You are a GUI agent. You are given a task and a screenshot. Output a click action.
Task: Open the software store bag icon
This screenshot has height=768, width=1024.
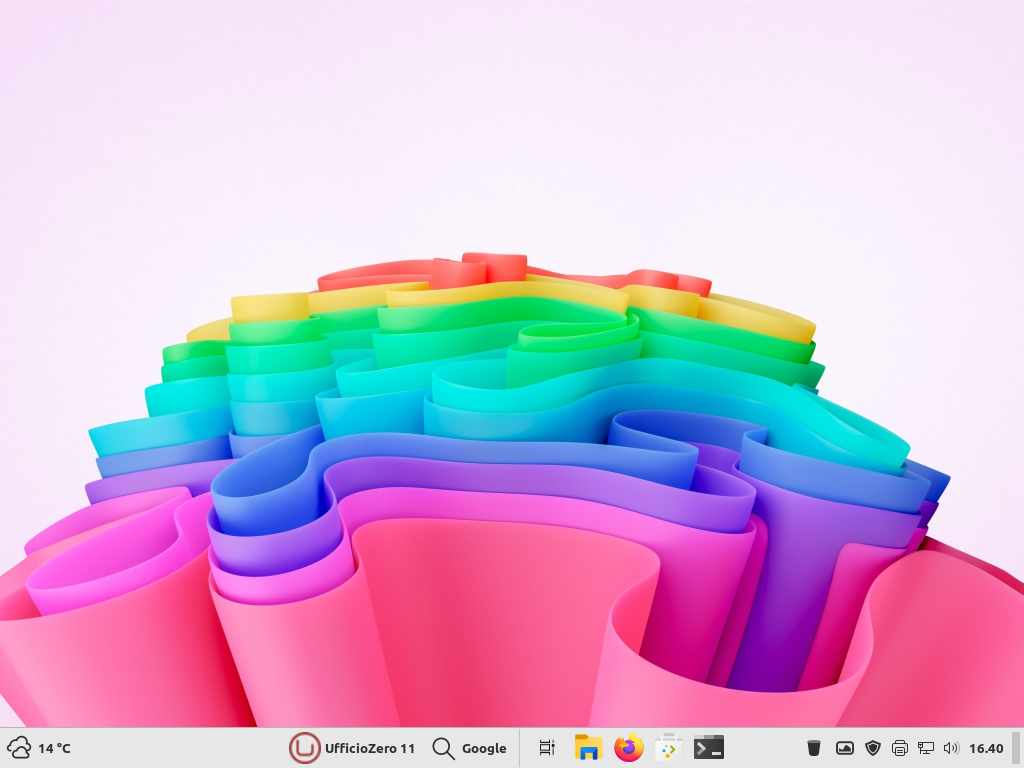(668, 748)
